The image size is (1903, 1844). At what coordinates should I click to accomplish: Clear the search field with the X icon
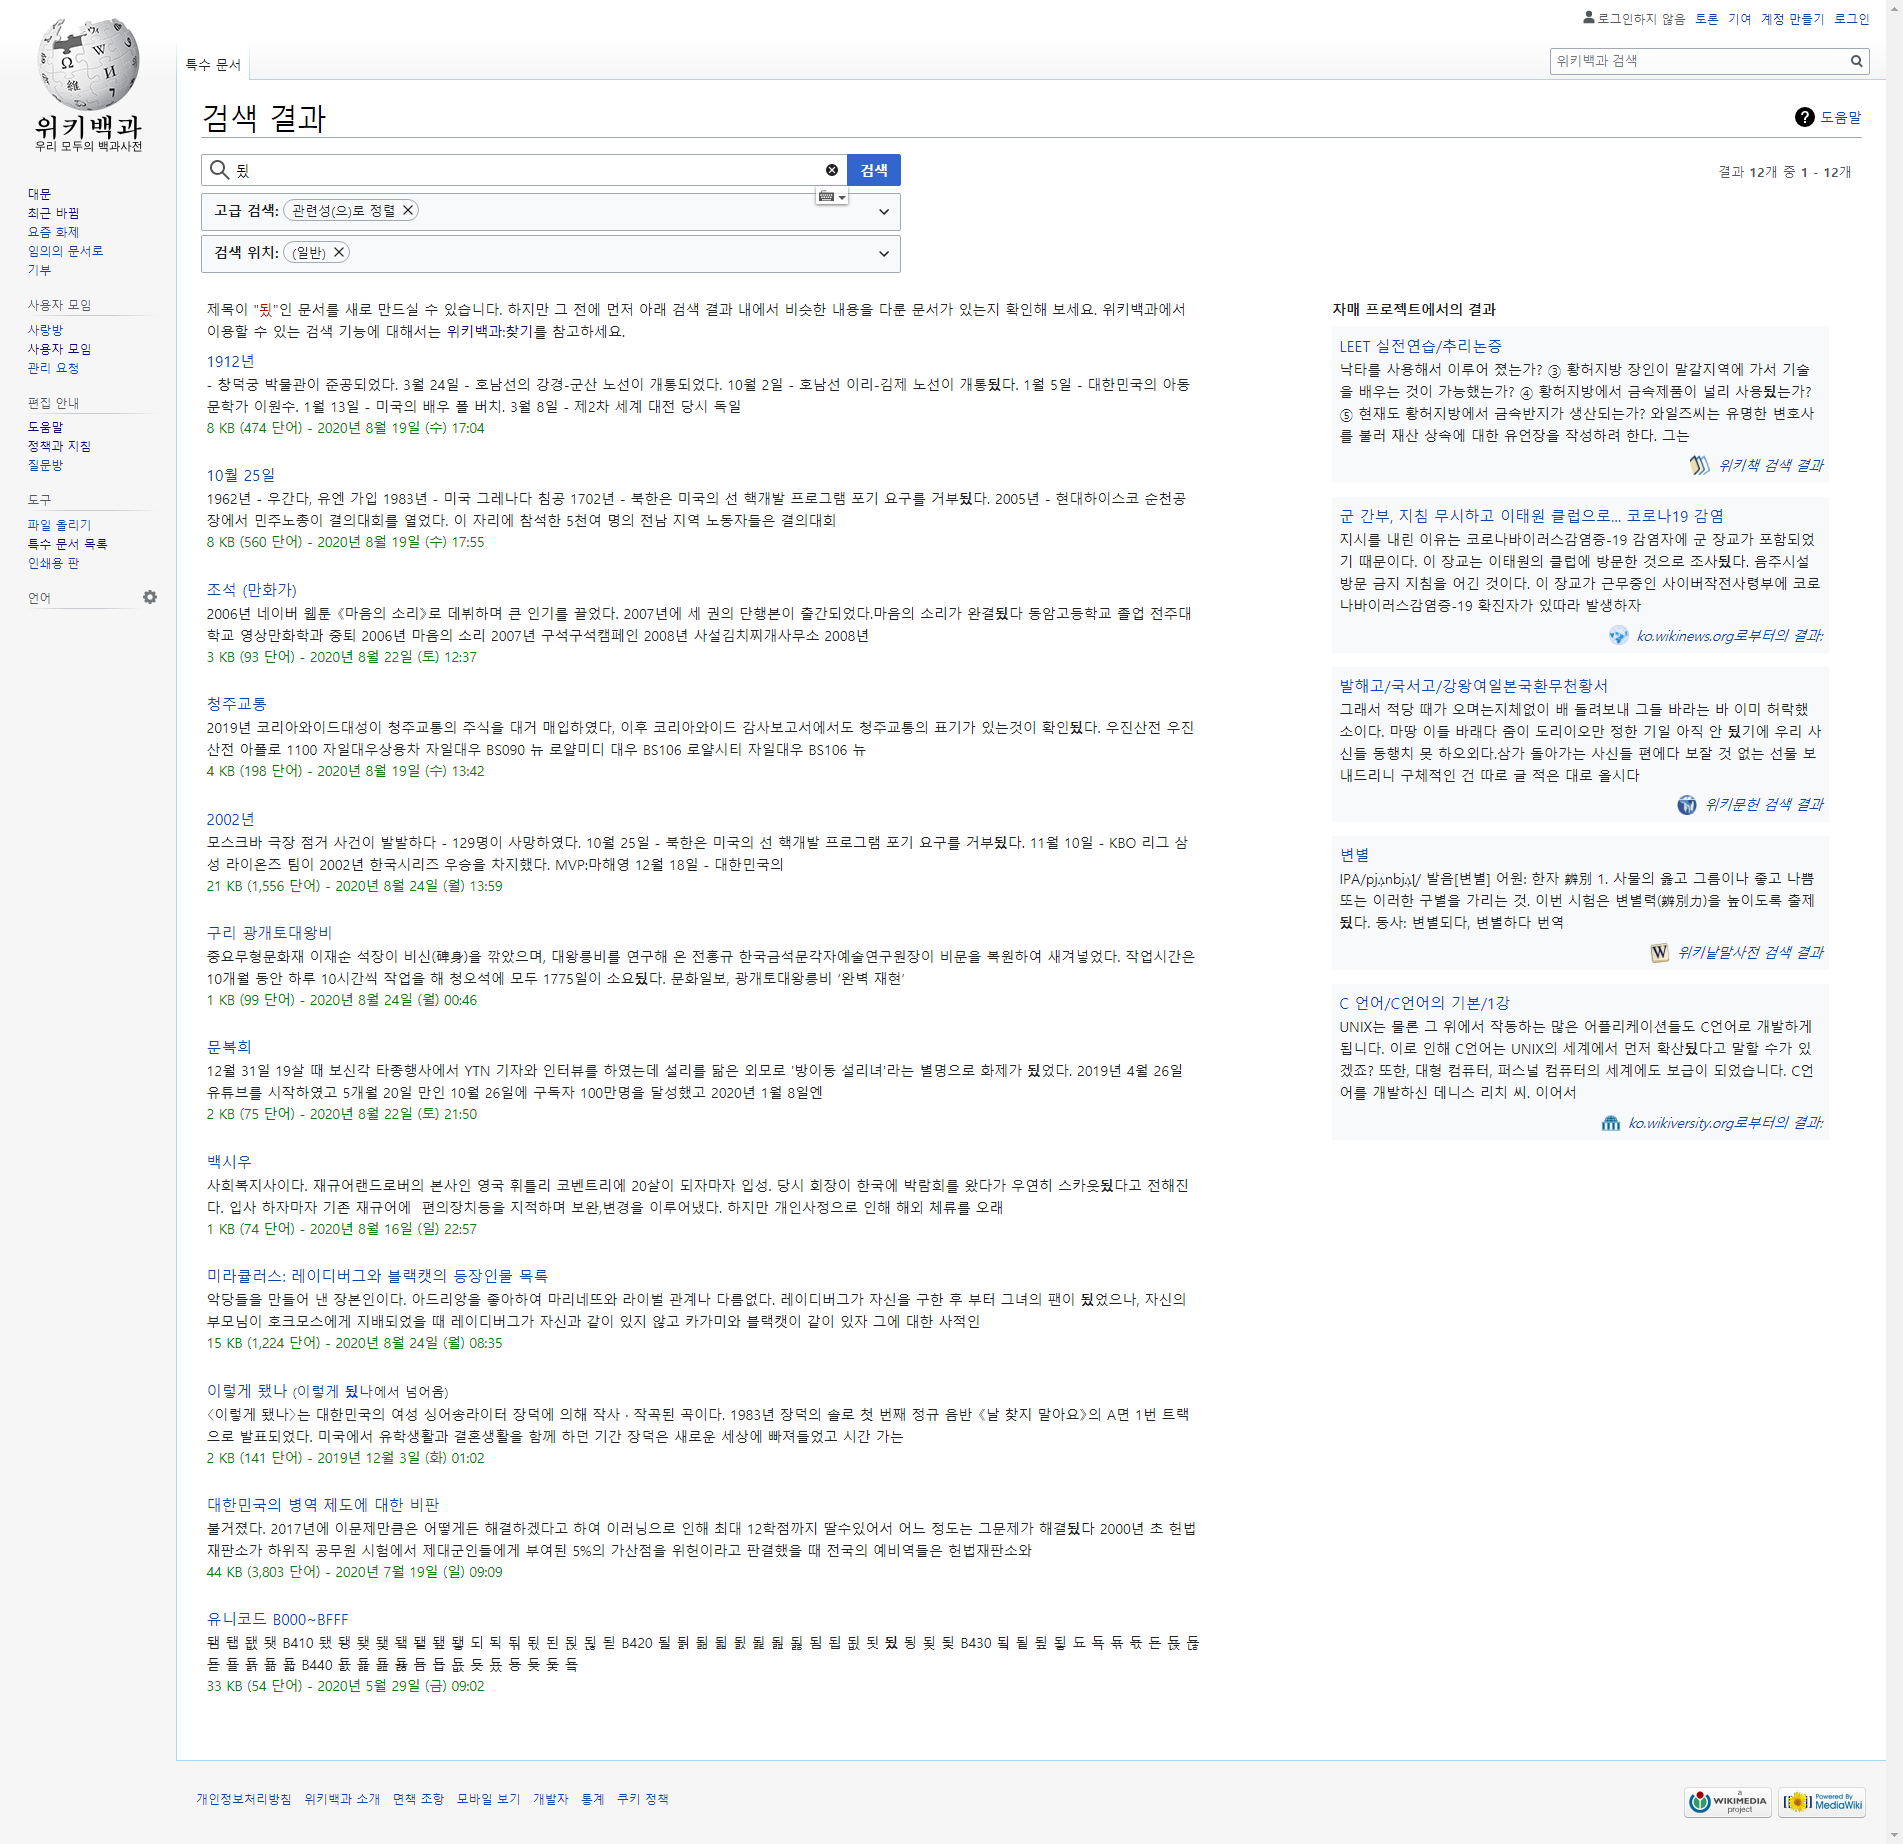tap(831, 170)
